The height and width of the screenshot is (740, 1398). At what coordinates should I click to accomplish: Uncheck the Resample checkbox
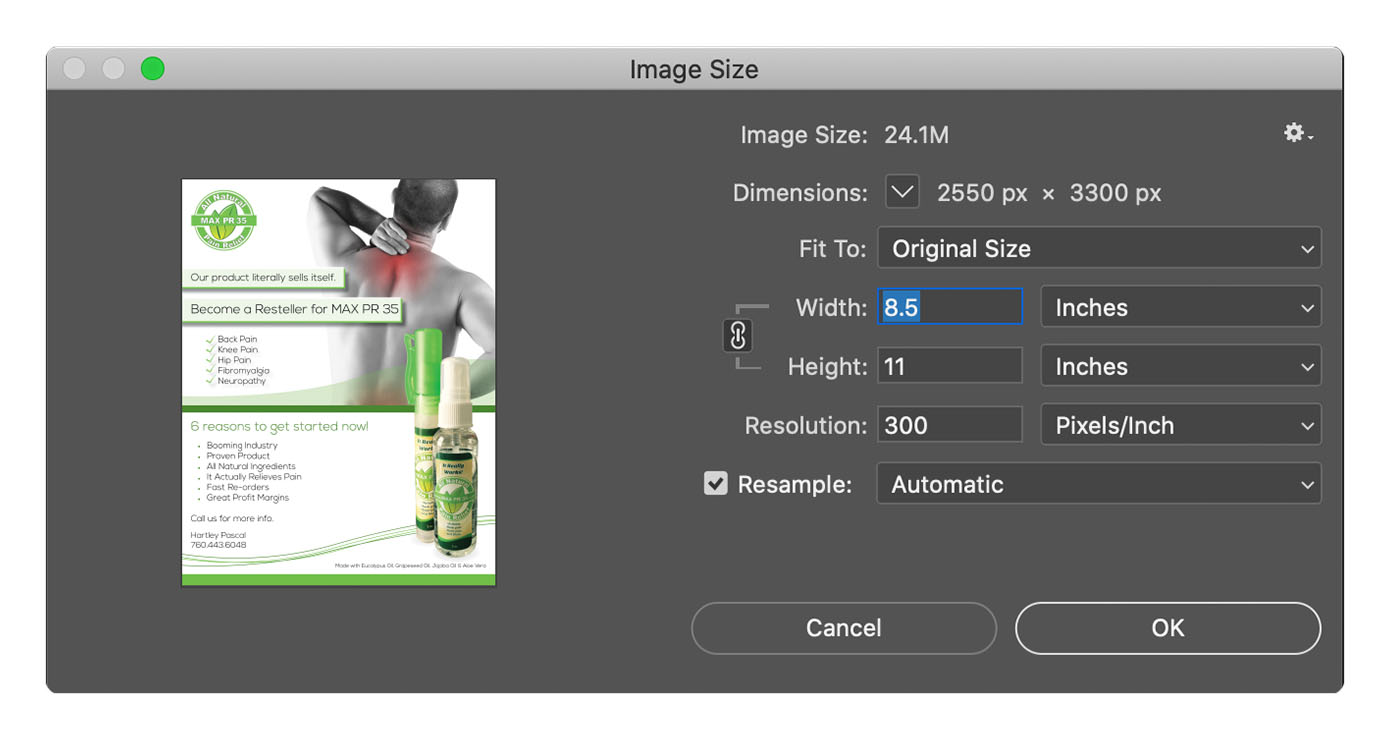click(716, 484)
